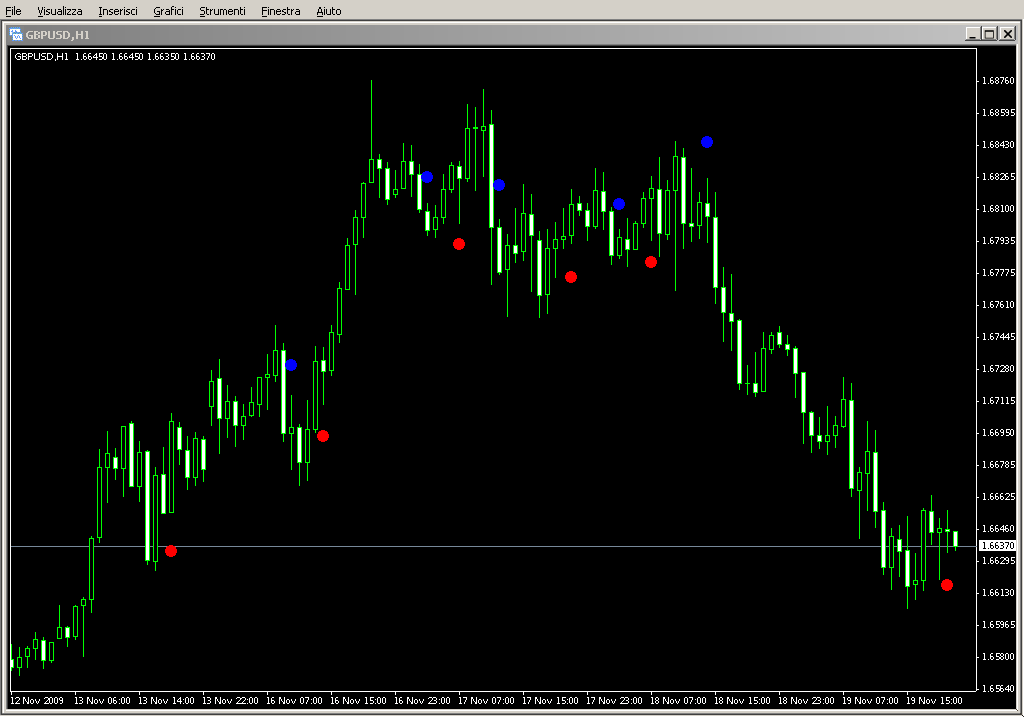Click the 17 Nov 15:00 time label
This screenshot has width=1024, height=717.
551,701
